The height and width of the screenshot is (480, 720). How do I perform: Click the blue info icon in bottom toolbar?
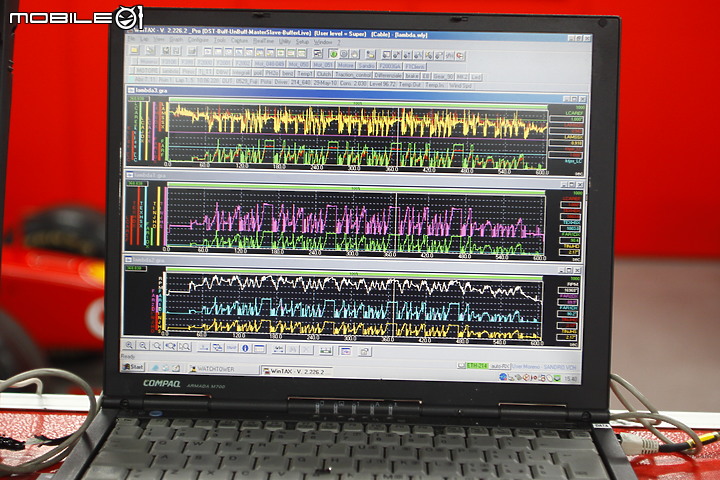[245, 348]
